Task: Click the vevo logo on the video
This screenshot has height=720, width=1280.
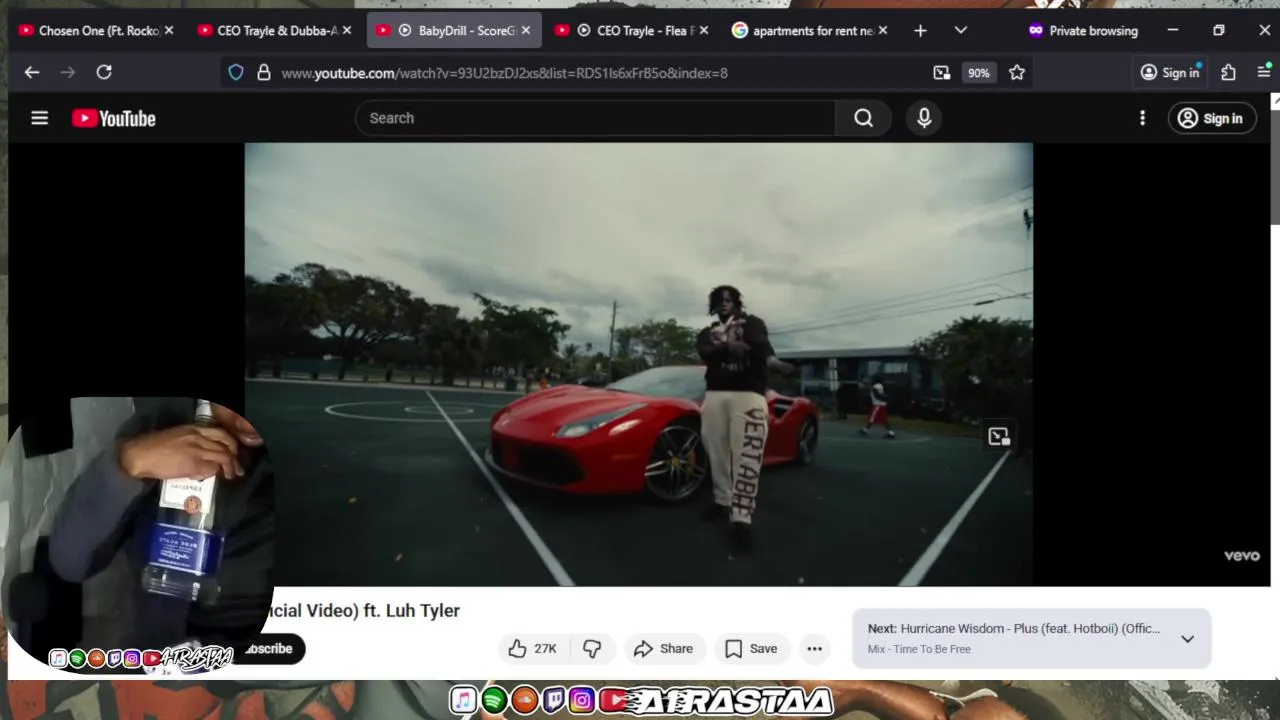Action: pos(1242,556)
